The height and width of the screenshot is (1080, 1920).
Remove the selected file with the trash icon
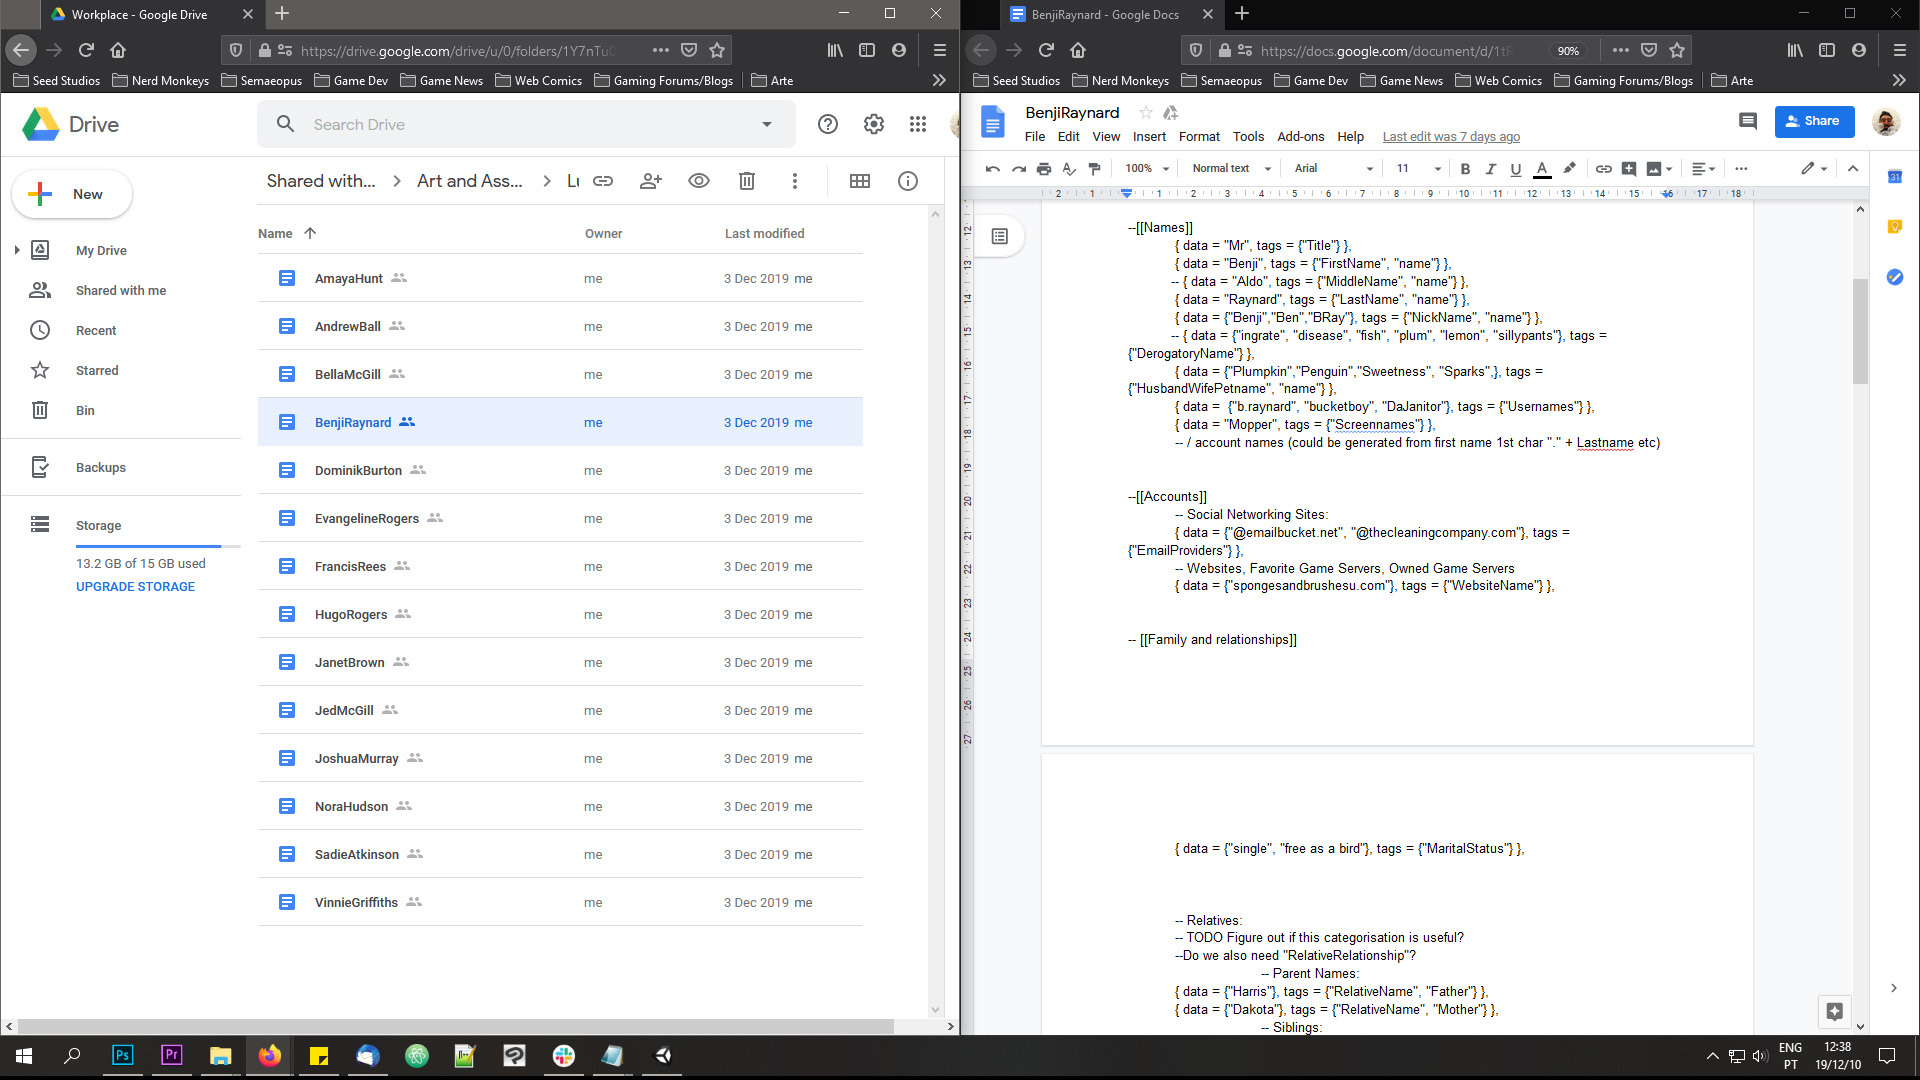coord(747,181)
